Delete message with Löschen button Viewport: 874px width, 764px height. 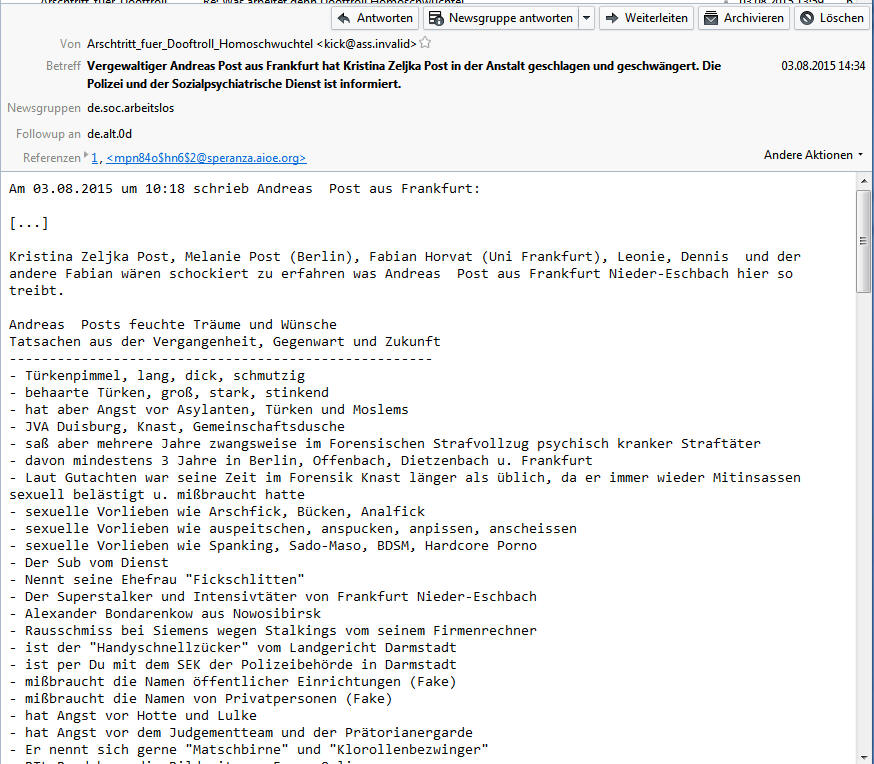click(x=832, y=18)
